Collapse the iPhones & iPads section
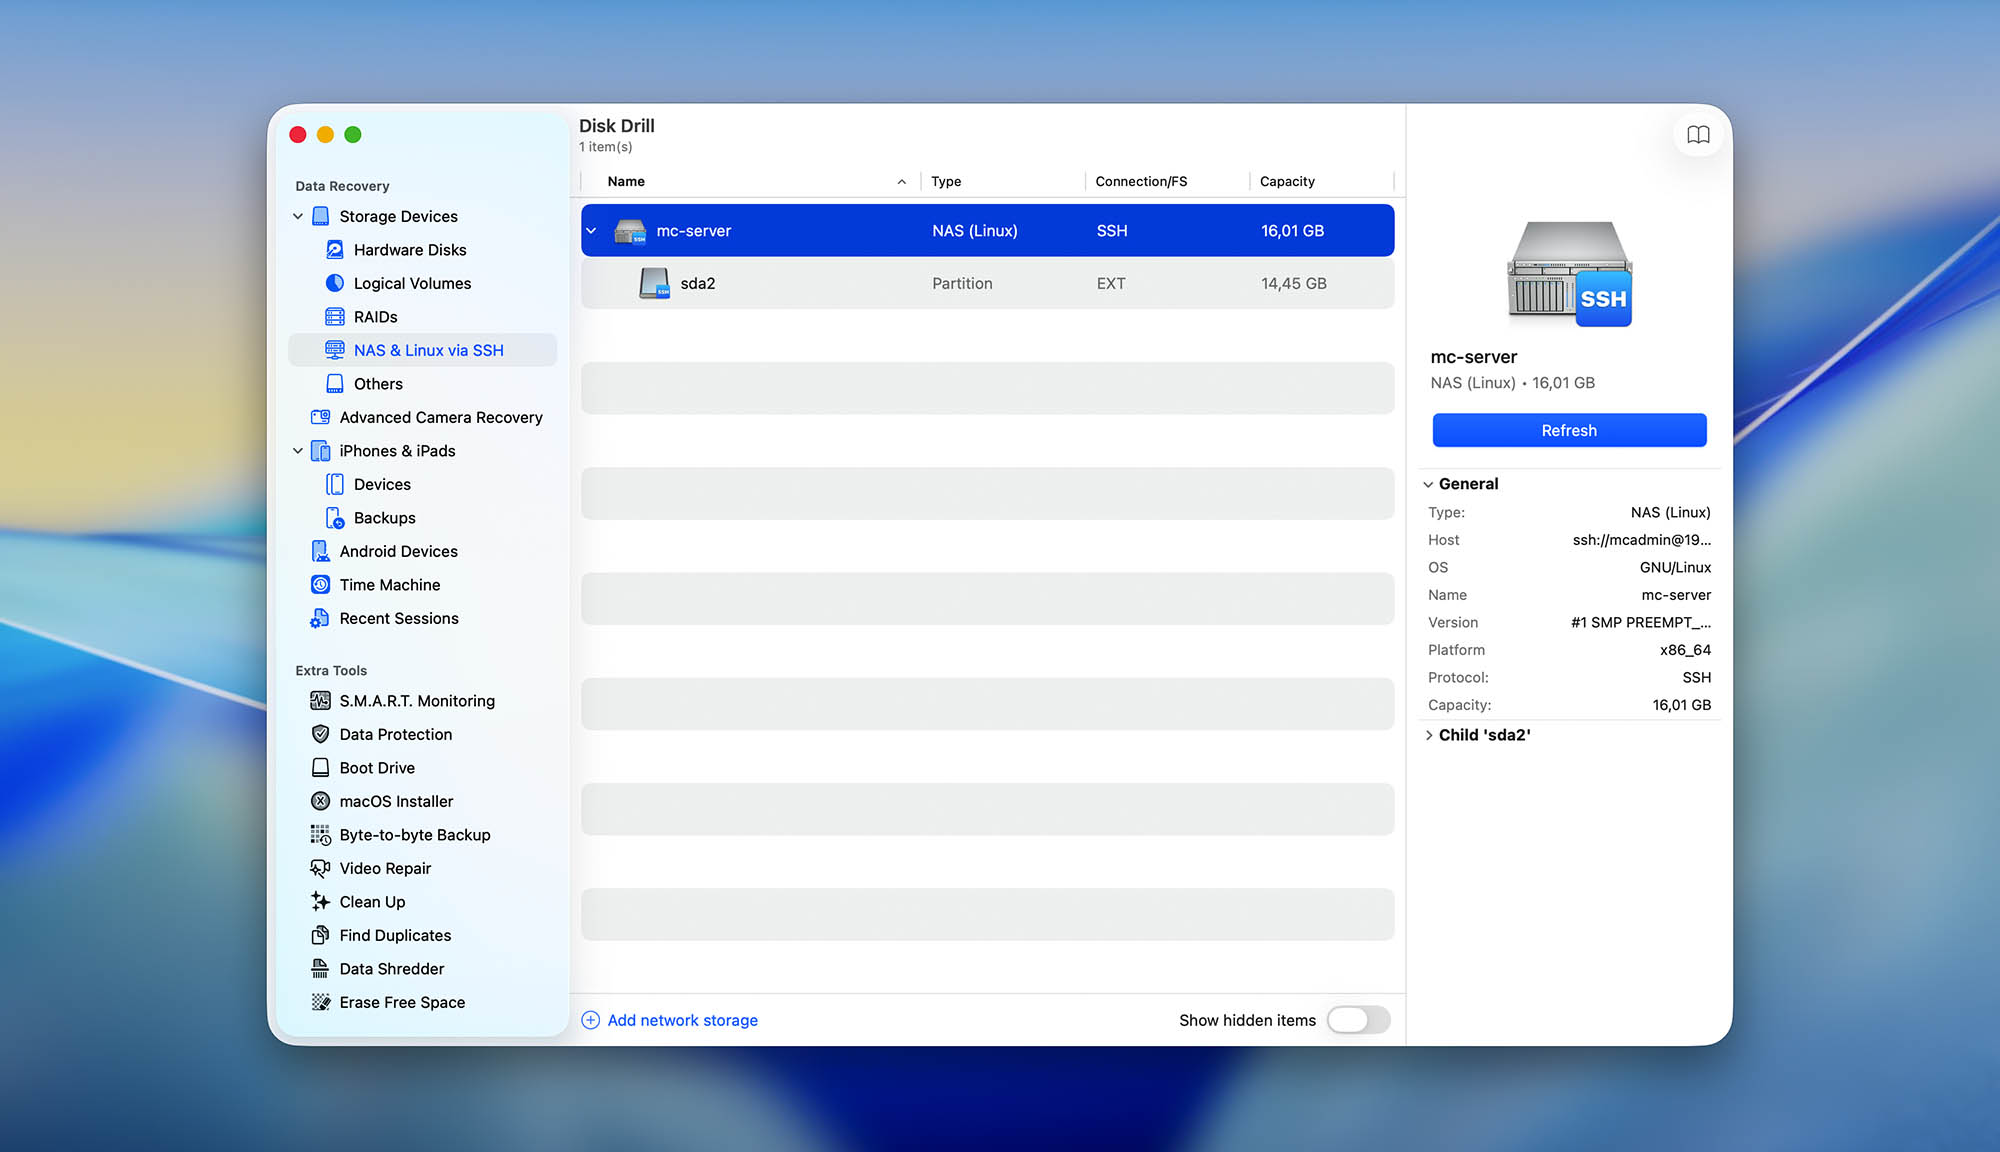2000x1152 pixels. pos(297,450)
